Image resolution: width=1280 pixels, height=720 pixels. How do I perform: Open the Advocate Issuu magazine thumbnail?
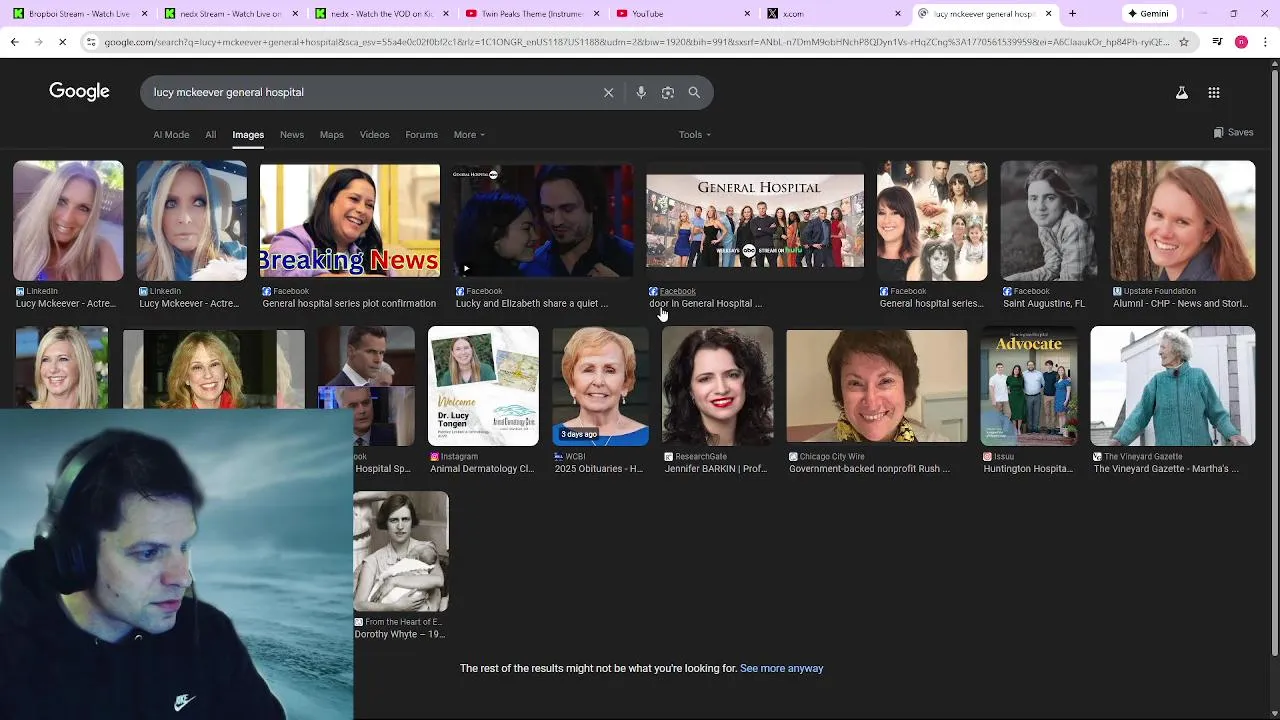click(x=1029, y=386)
